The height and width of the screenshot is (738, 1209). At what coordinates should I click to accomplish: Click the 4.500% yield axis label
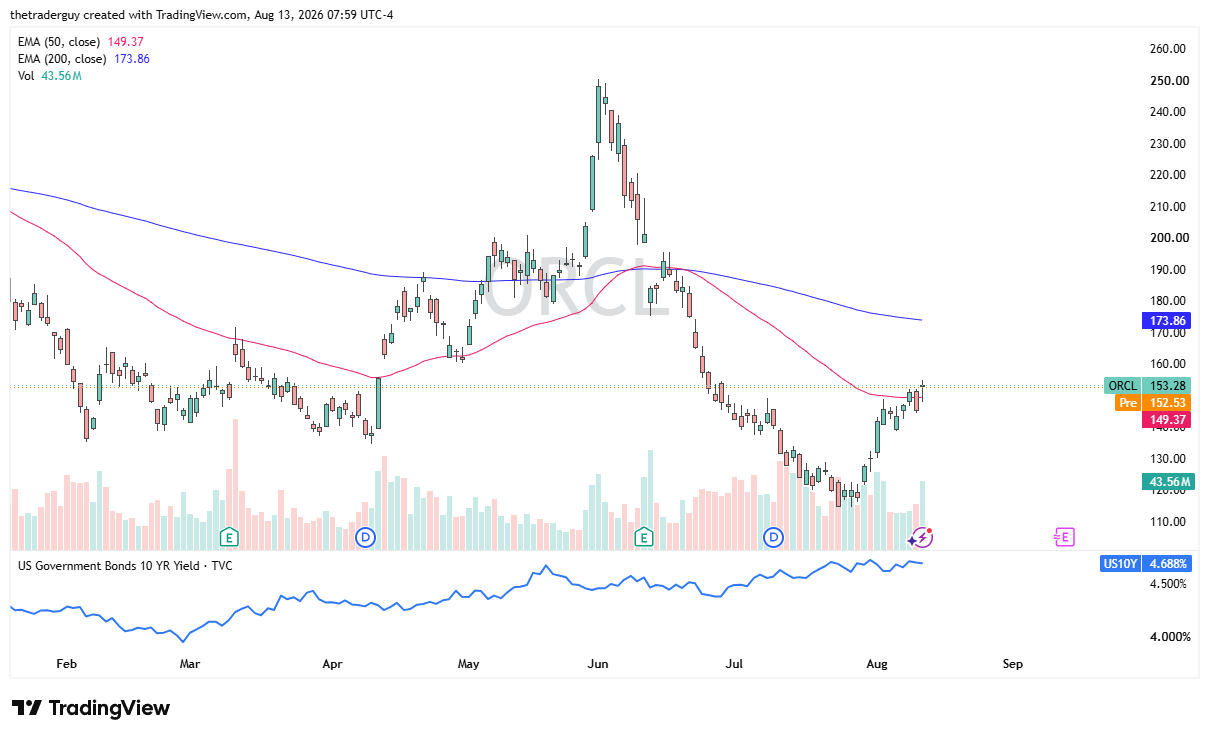pos(1167,584)
